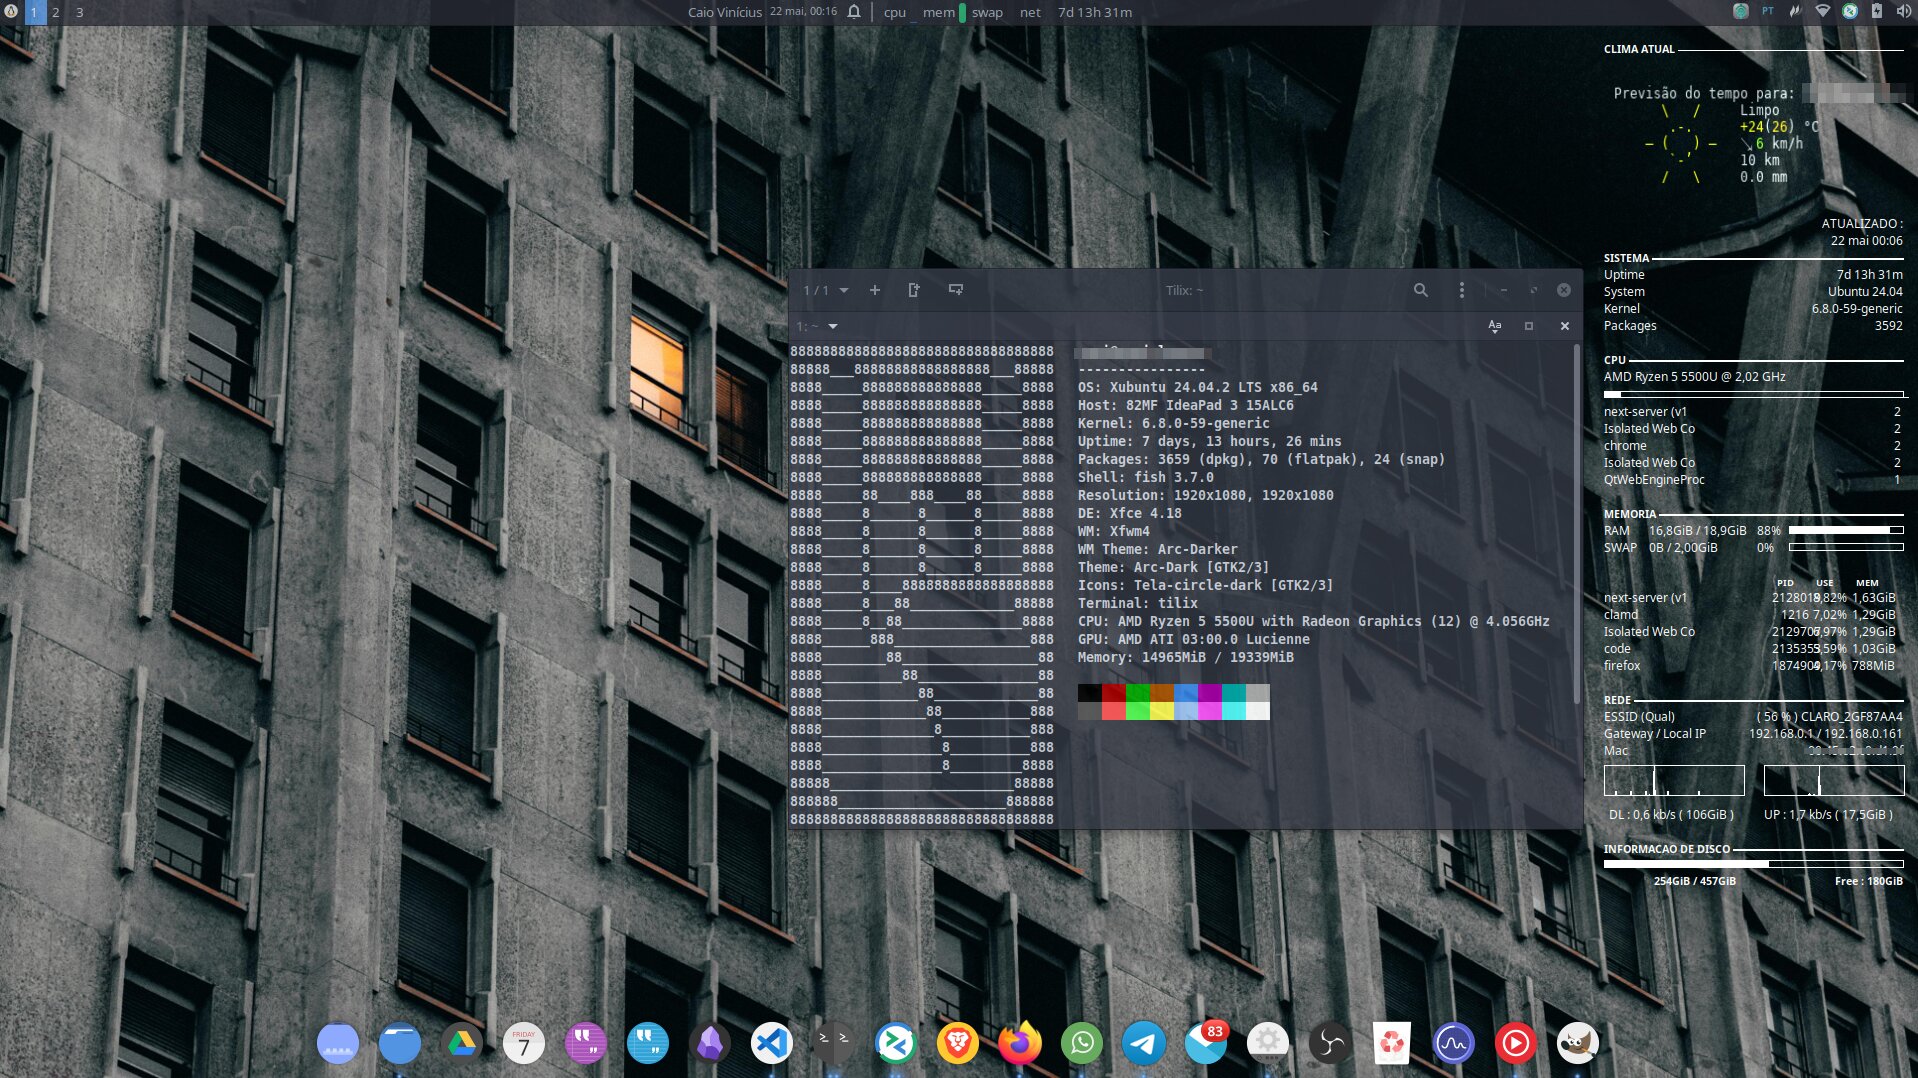Switch to workspace 2 in the panel
Image resolution: width=1918 pixels, height=1078 pixels.
tap(56, 12)
